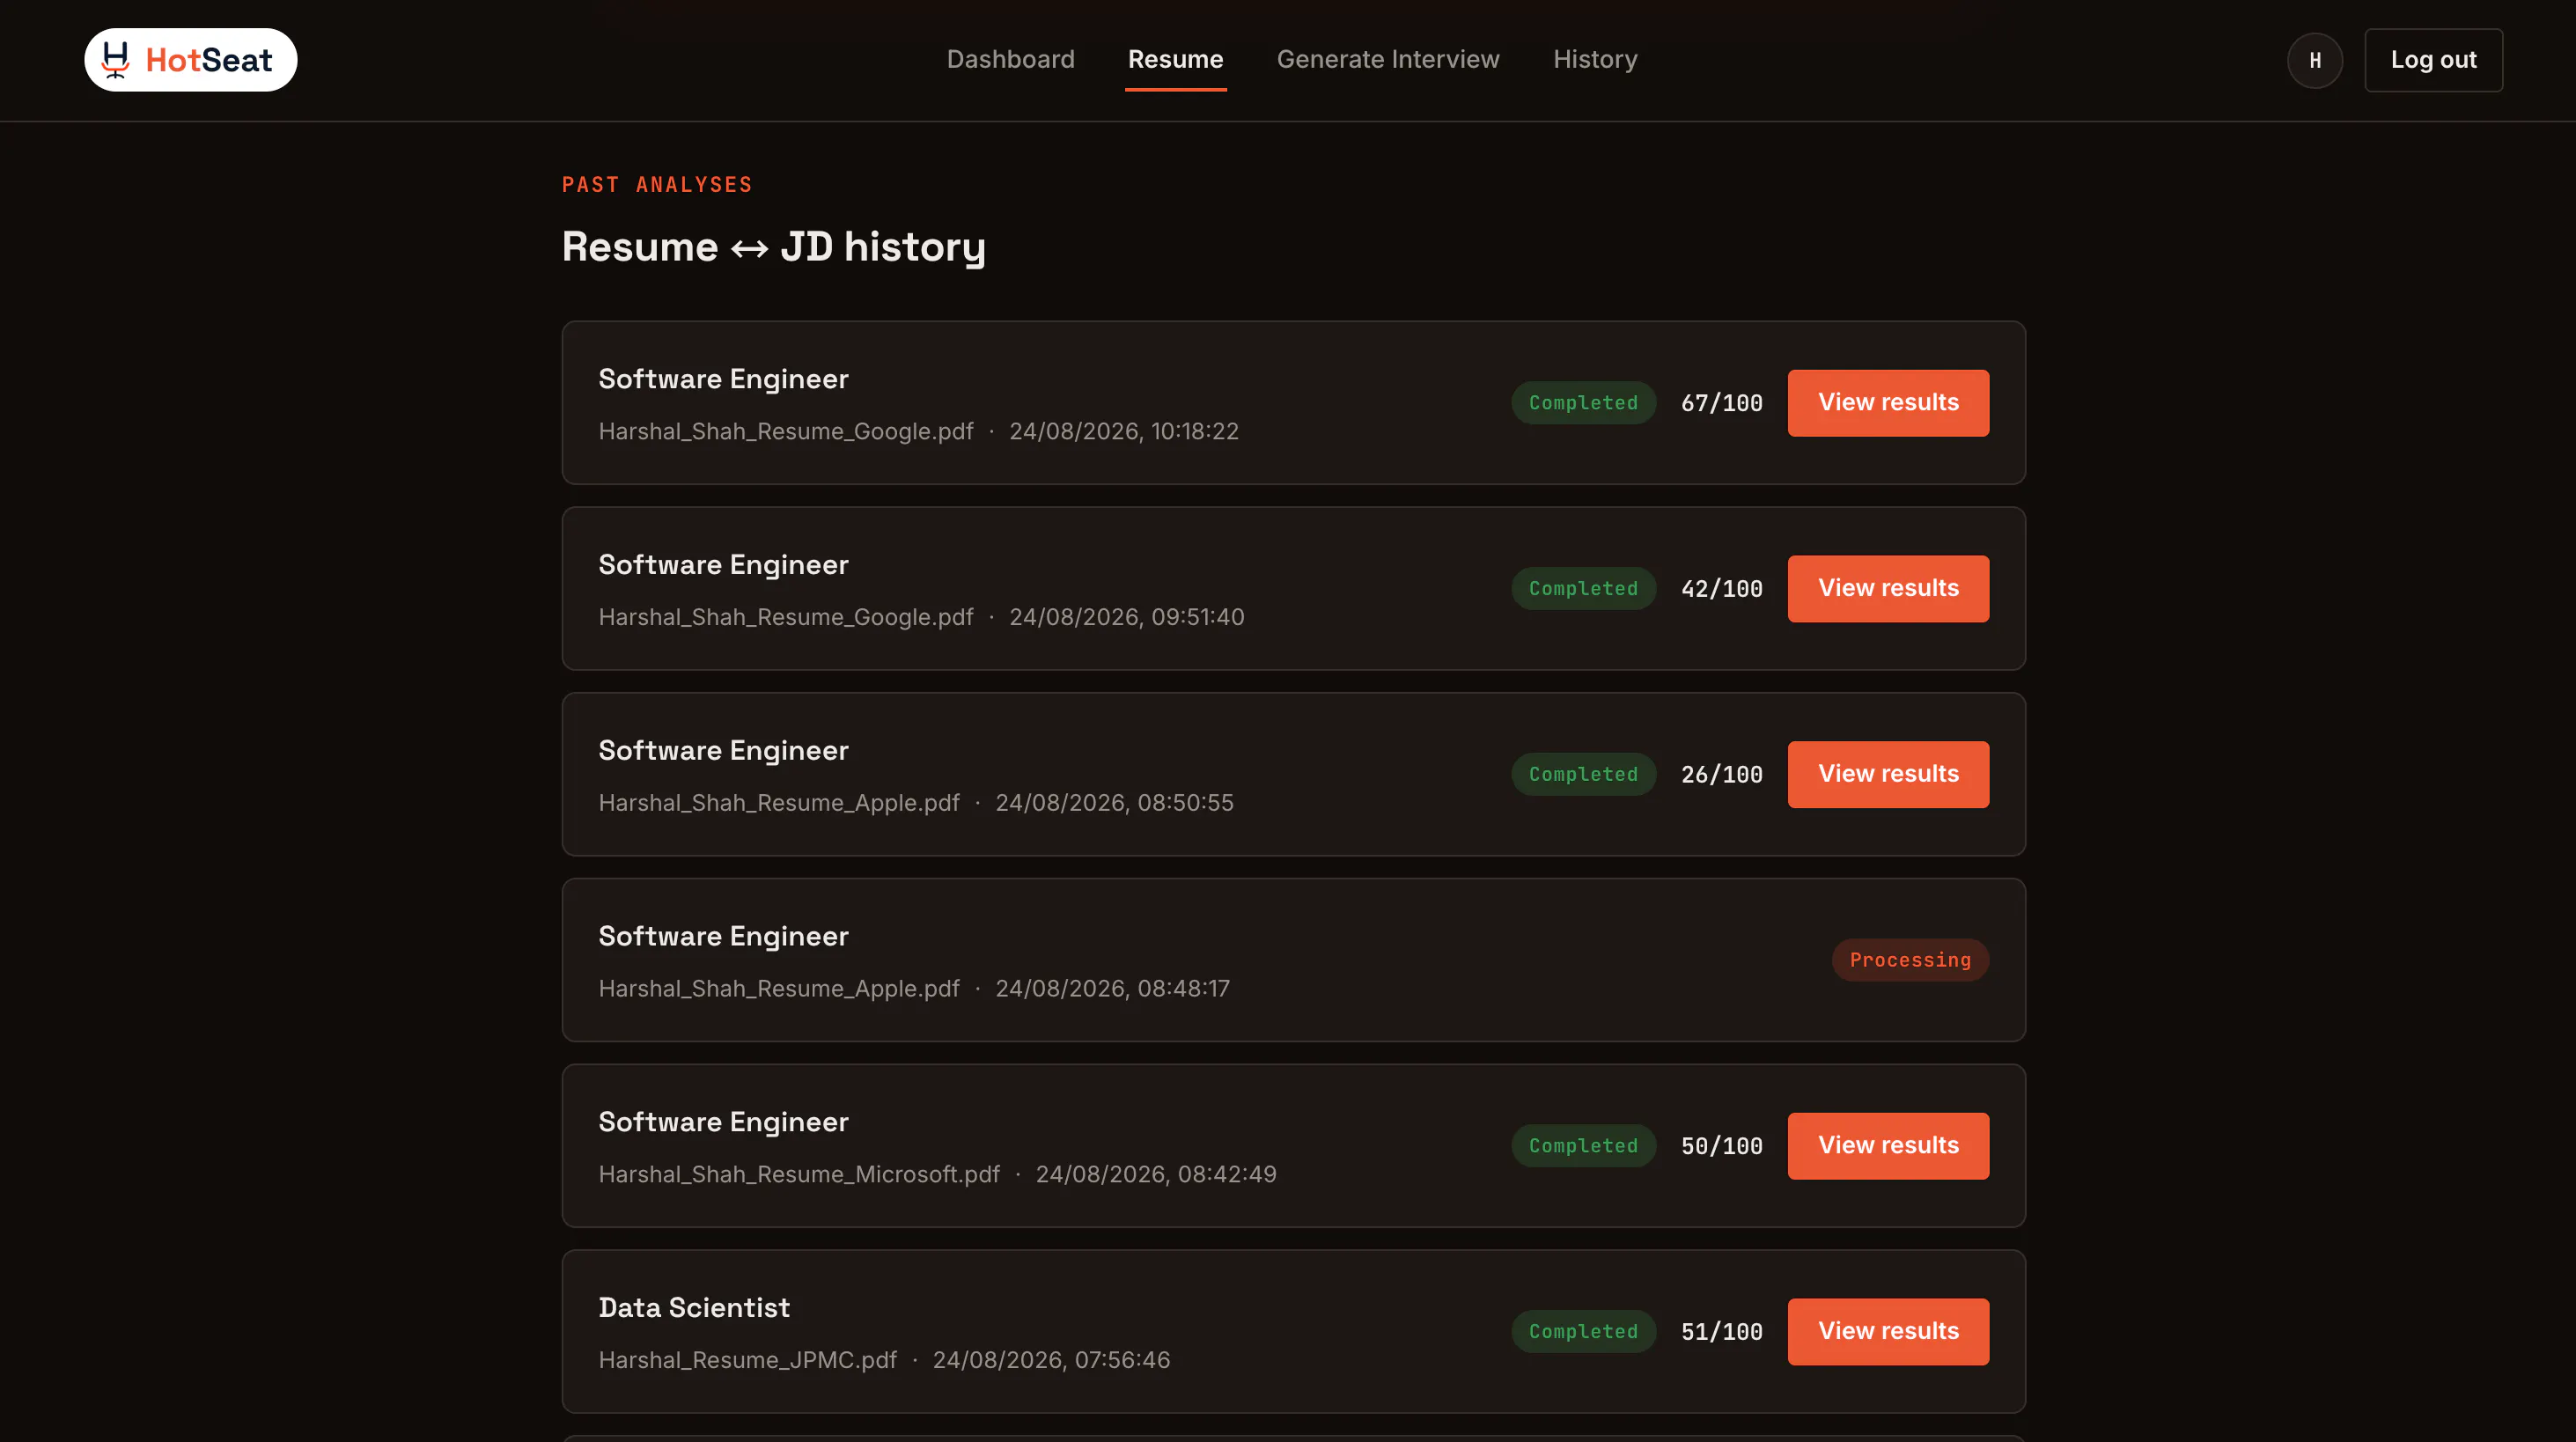Click the 50/100 score value
Screen dimensions: 2576x1442
click(1721, 1146)
